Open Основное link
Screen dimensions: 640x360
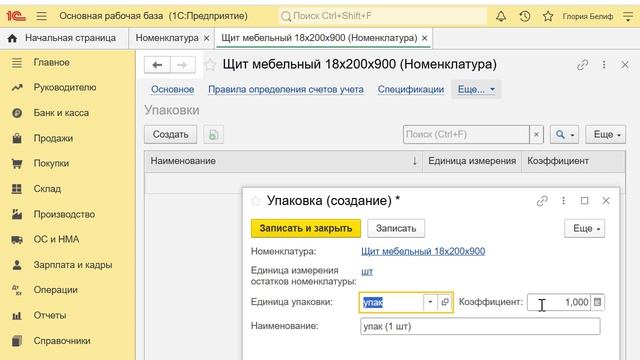coord(173,89)
